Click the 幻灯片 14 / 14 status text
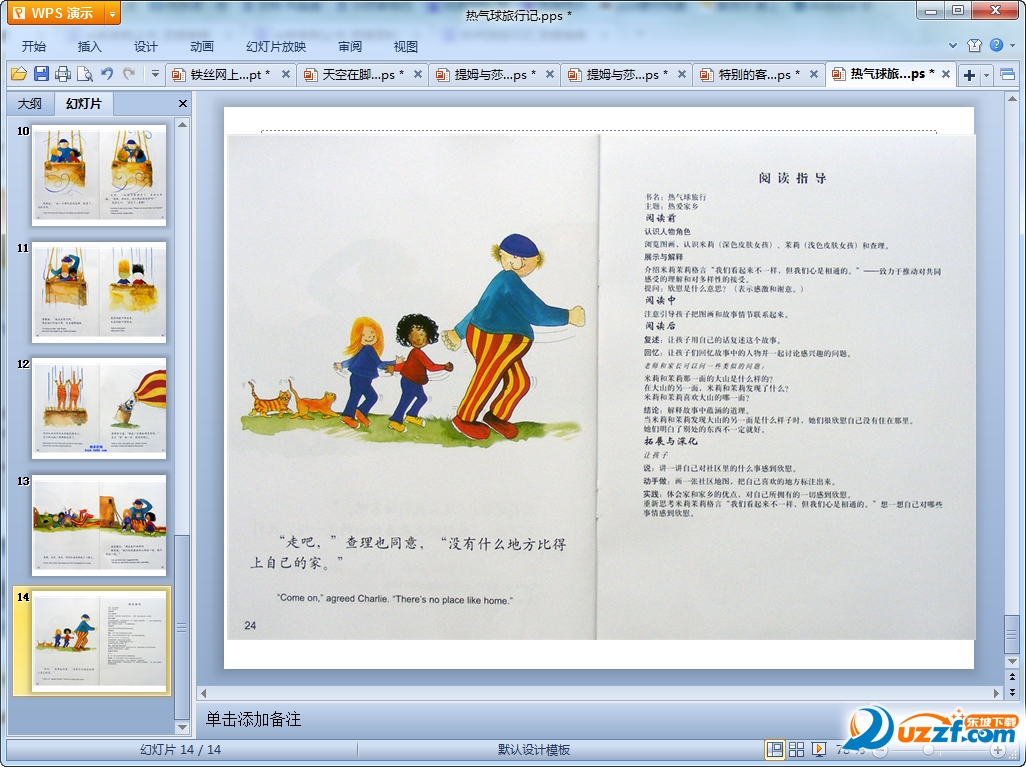Viewport: 1026px width, 767px height. (181, 749)
